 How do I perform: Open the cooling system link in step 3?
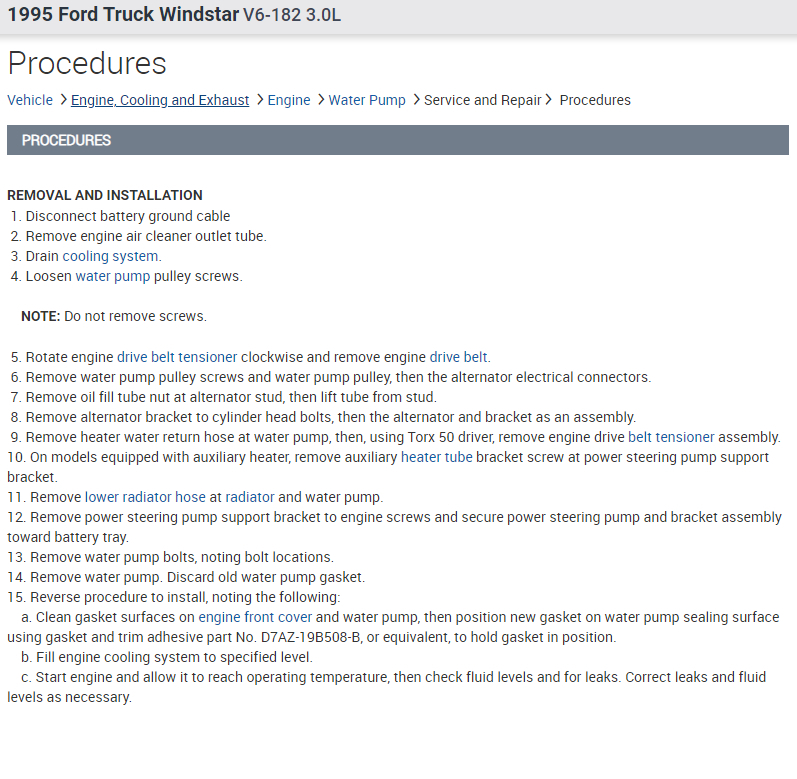(x=111, y=256)
